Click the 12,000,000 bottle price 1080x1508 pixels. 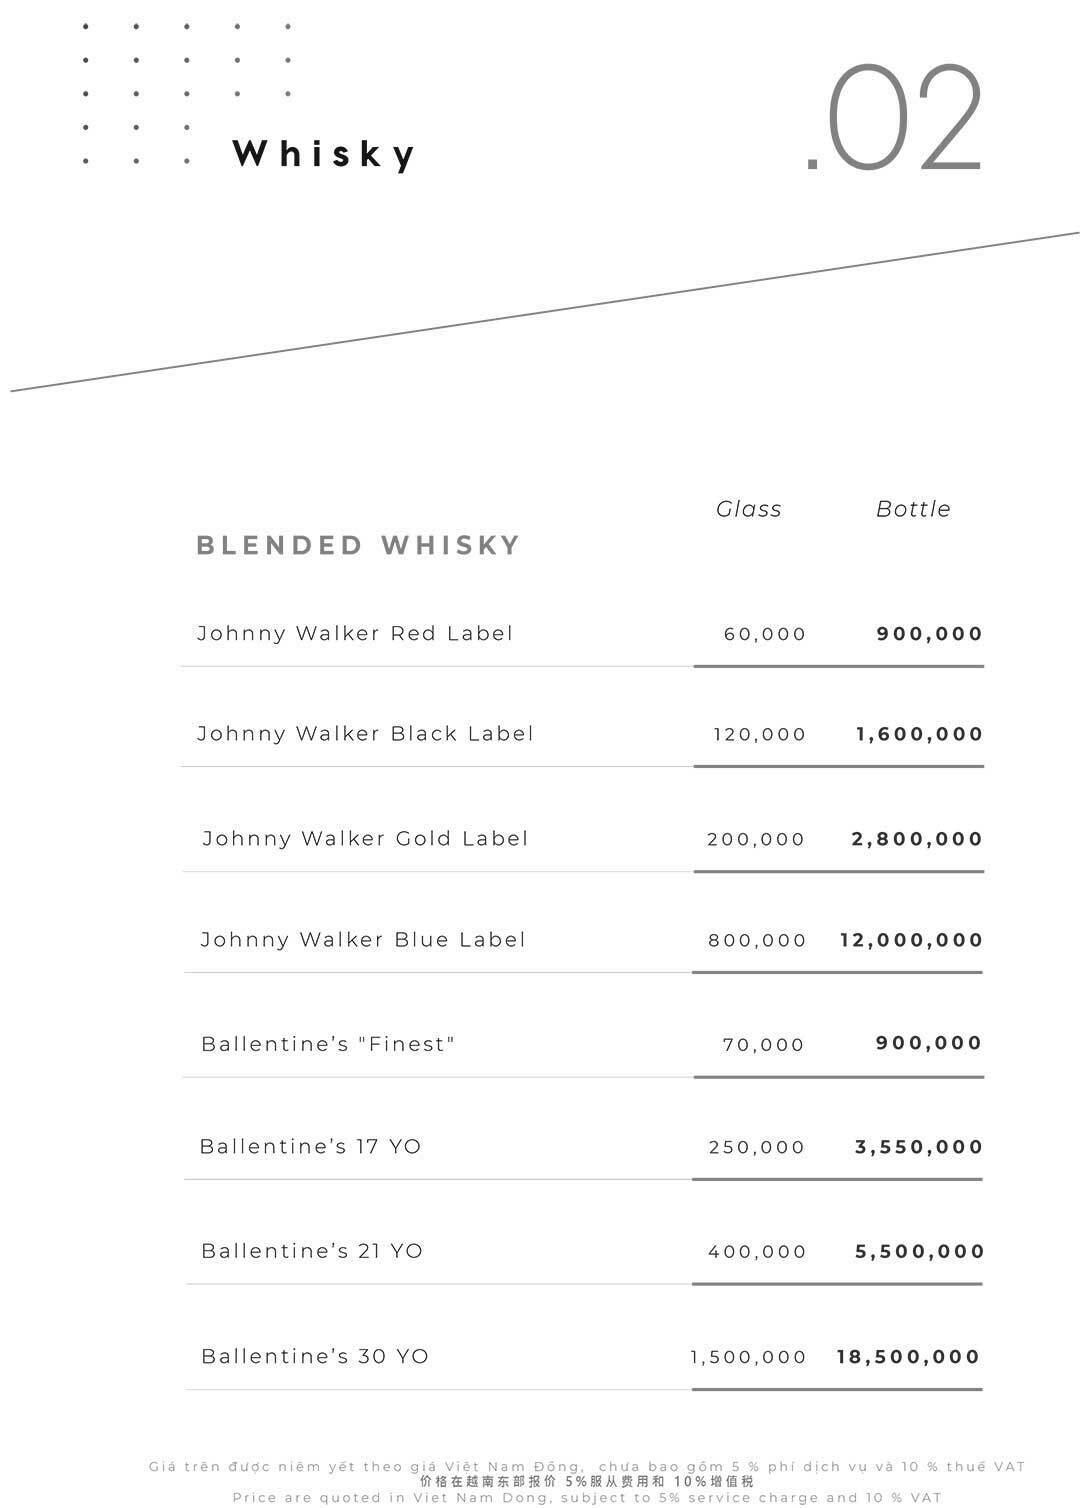point(912,940)
